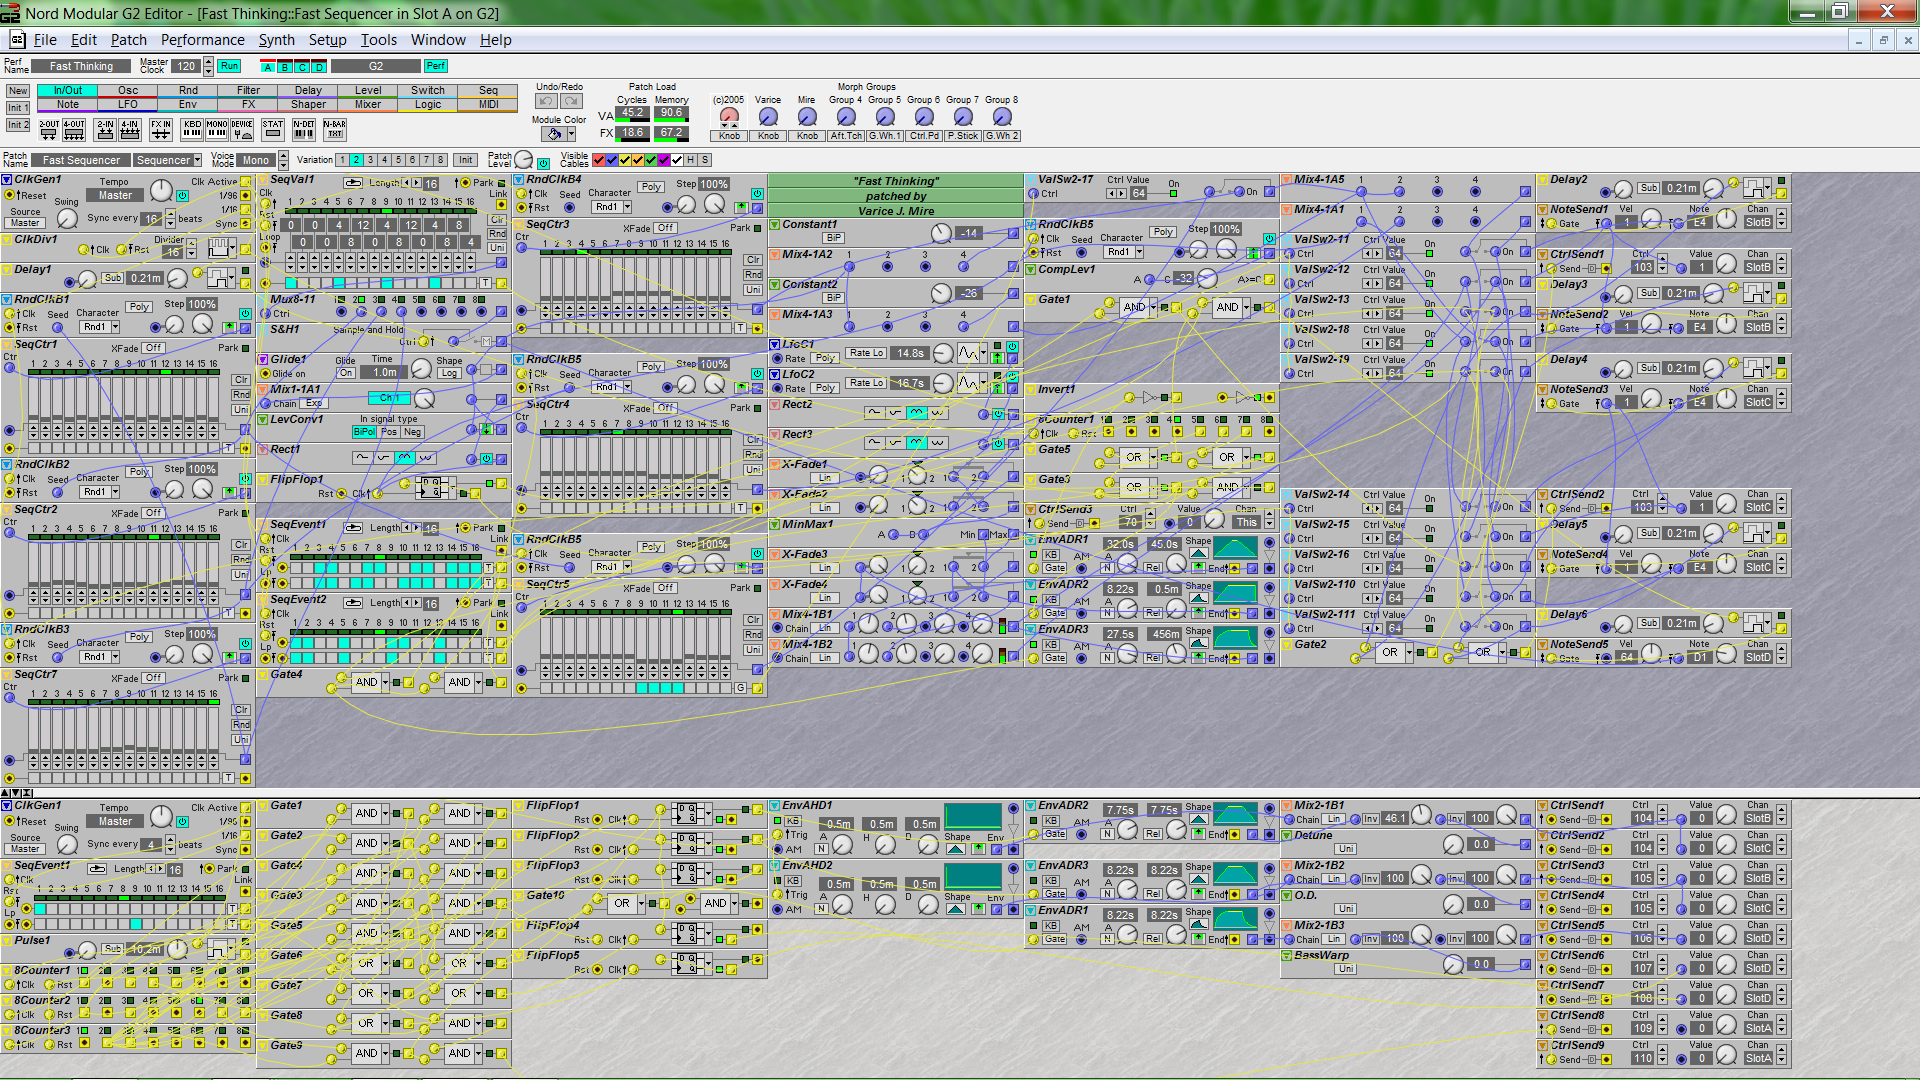The image size is (1923, 1080).
Task: Toggle RndClkB4 bypass power icon
Action: pos(757,194)
